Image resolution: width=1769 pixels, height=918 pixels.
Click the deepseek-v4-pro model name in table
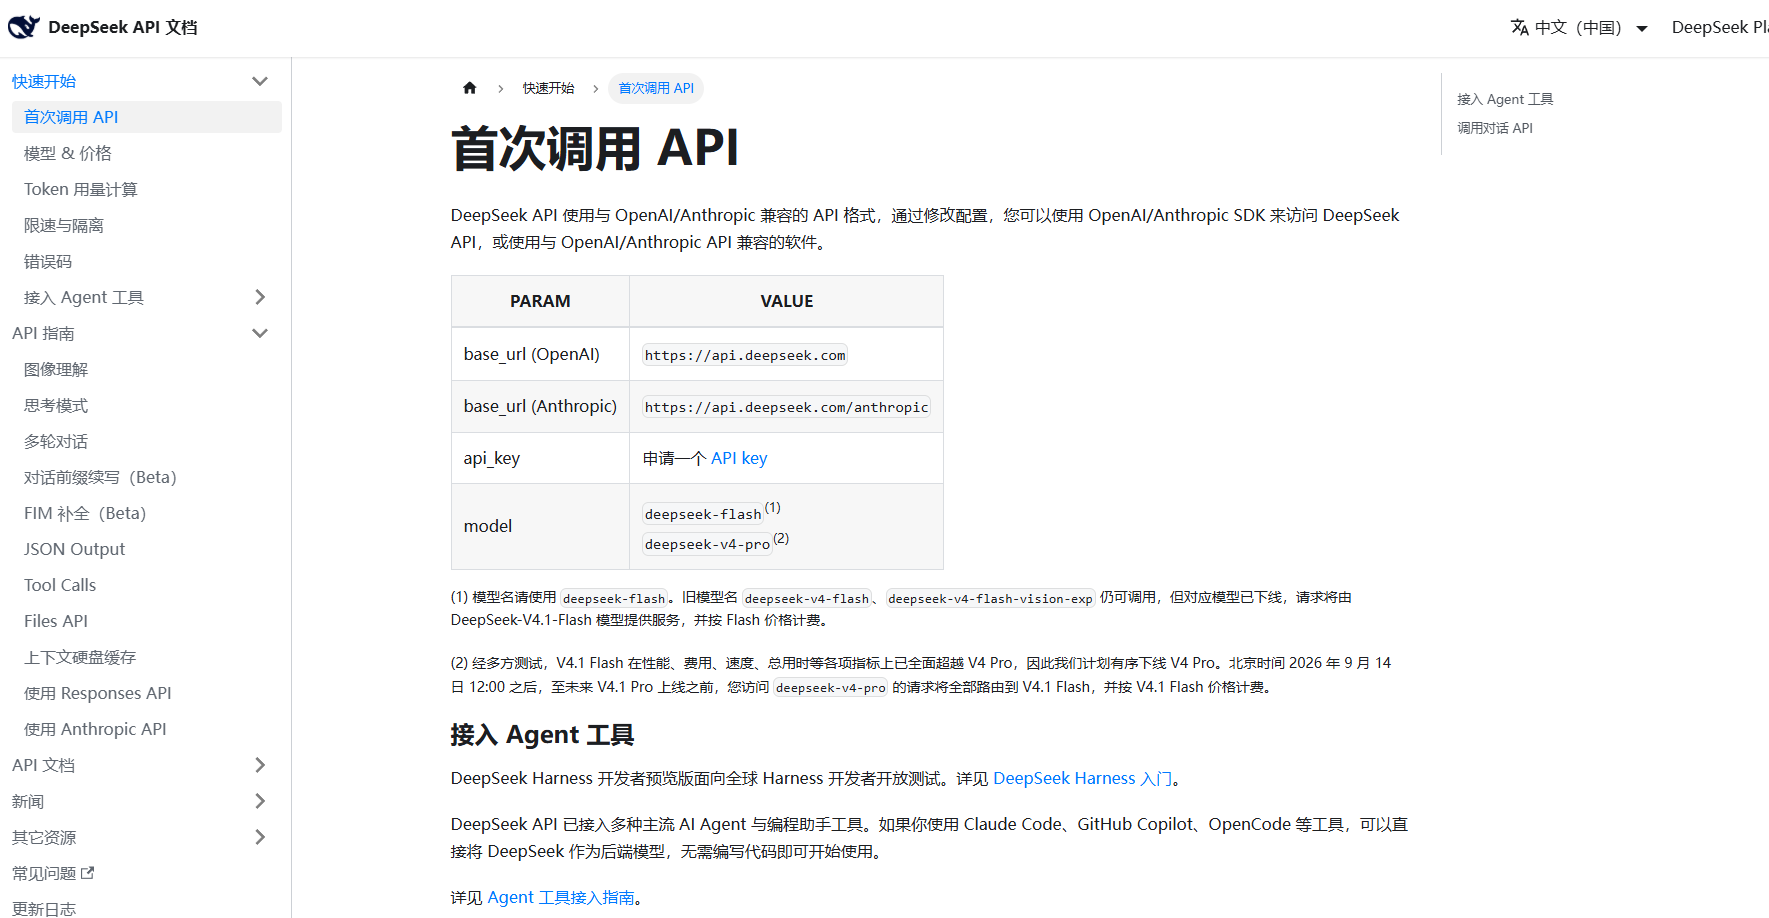707,544
